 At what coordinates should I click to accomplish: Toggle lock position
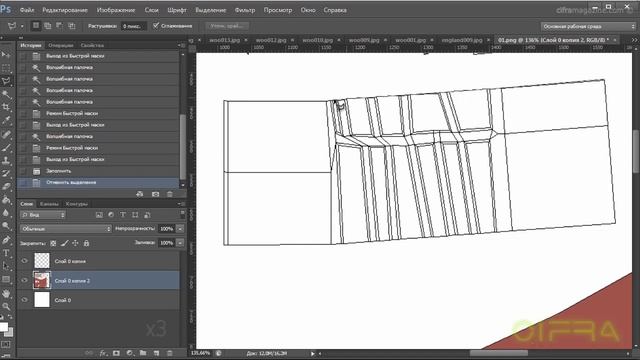coord(76,243)
